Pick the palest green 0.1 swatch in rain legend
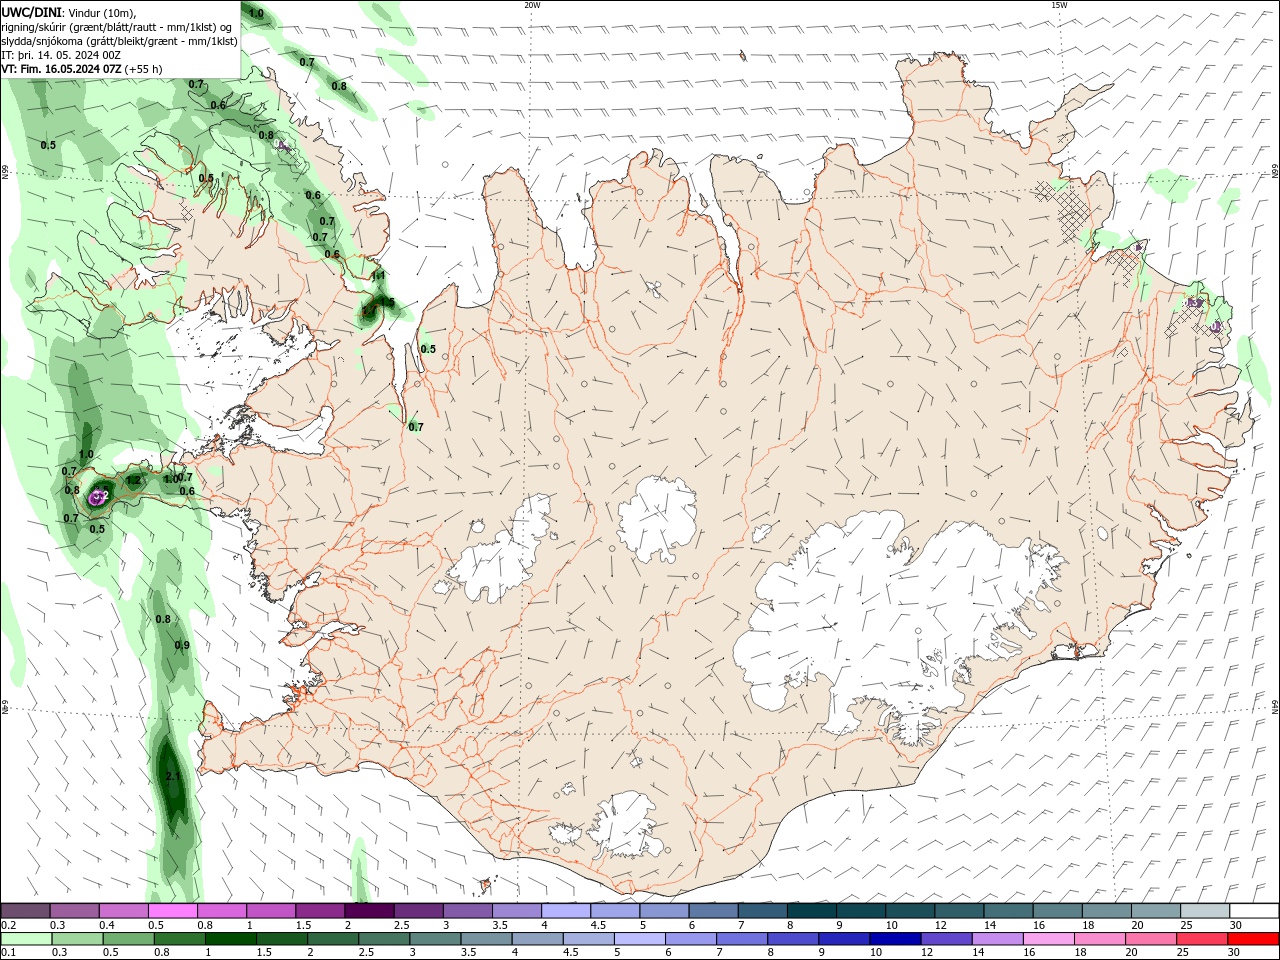 (27, 939)
